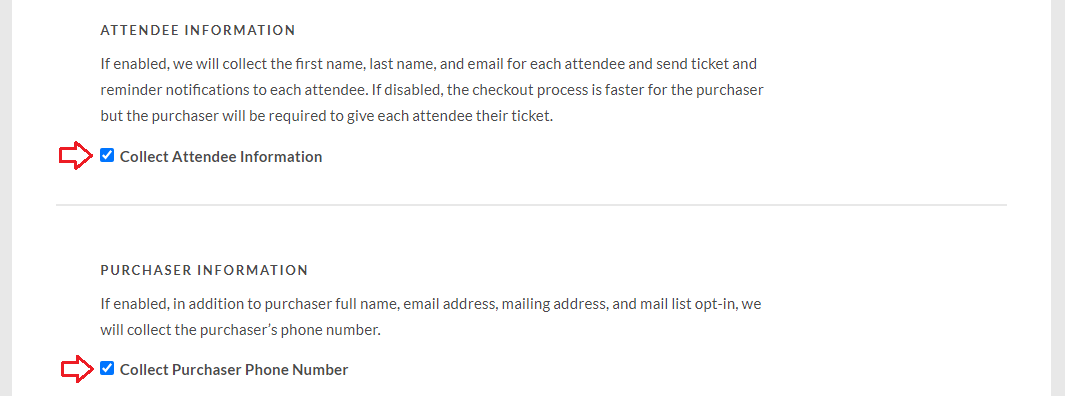Click the line starting 'If enabled, we will collect'
Viewport: 1065px width, 396px height.
pyautogui.click(x=429, y=65)
